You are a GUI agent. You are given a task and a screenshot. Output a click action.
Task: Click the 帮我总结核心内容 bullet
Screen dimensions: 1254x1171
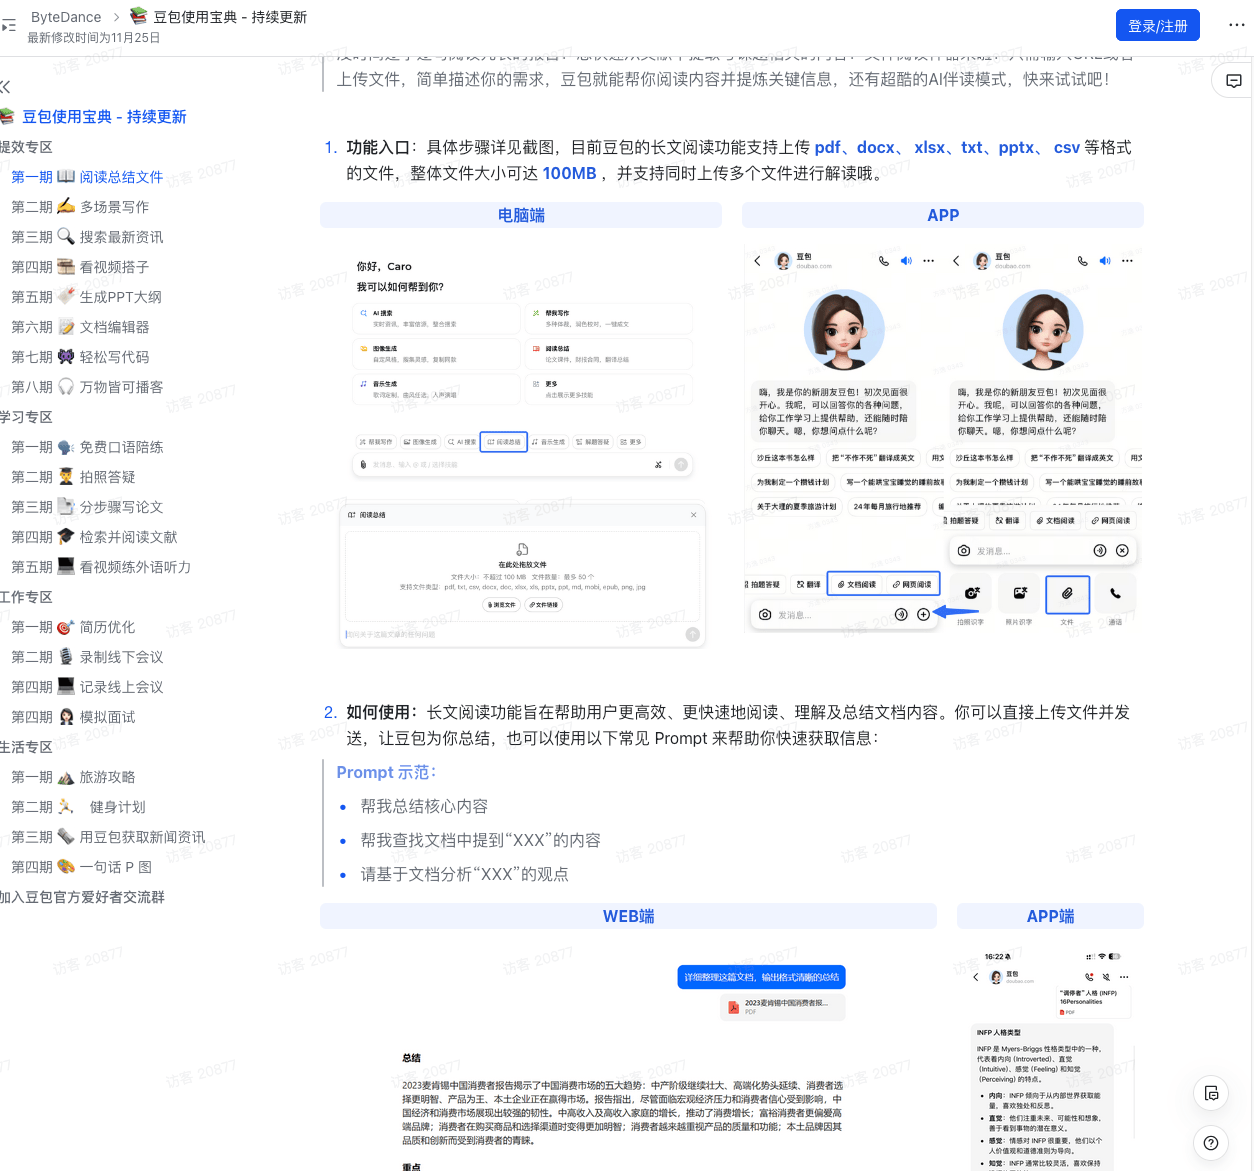(424, 806)
